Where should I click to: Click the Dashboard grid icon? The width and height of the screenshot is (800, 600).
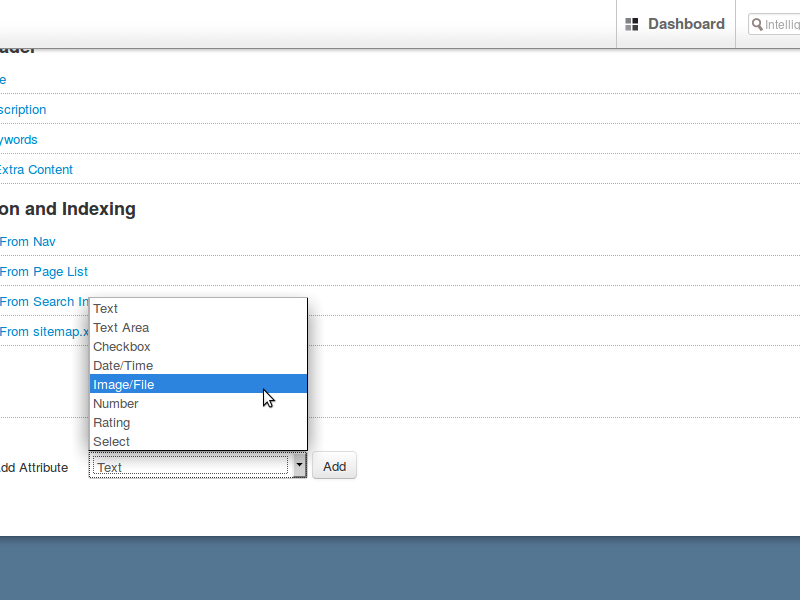632,24
